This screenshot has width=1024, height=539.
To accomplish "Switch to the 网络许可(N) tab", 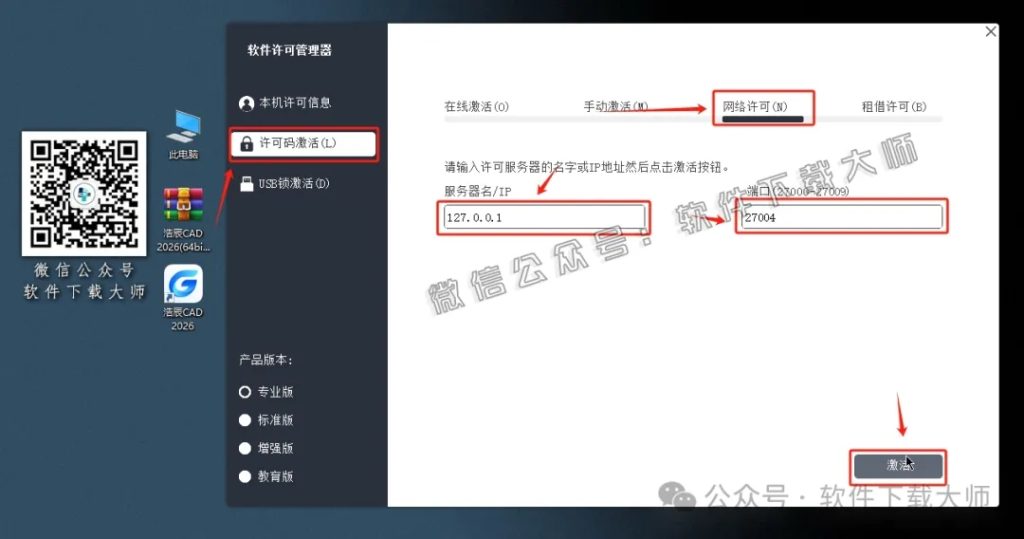I will tap(756, 106).
